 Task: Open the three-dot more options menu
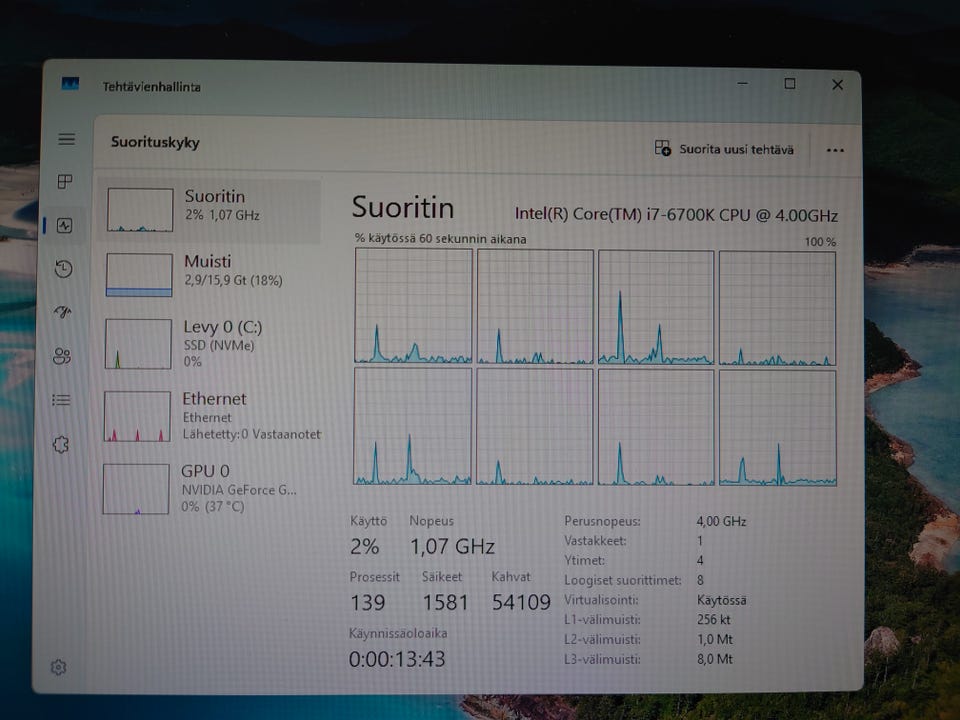pyautogui.click(x=835, y=150)
